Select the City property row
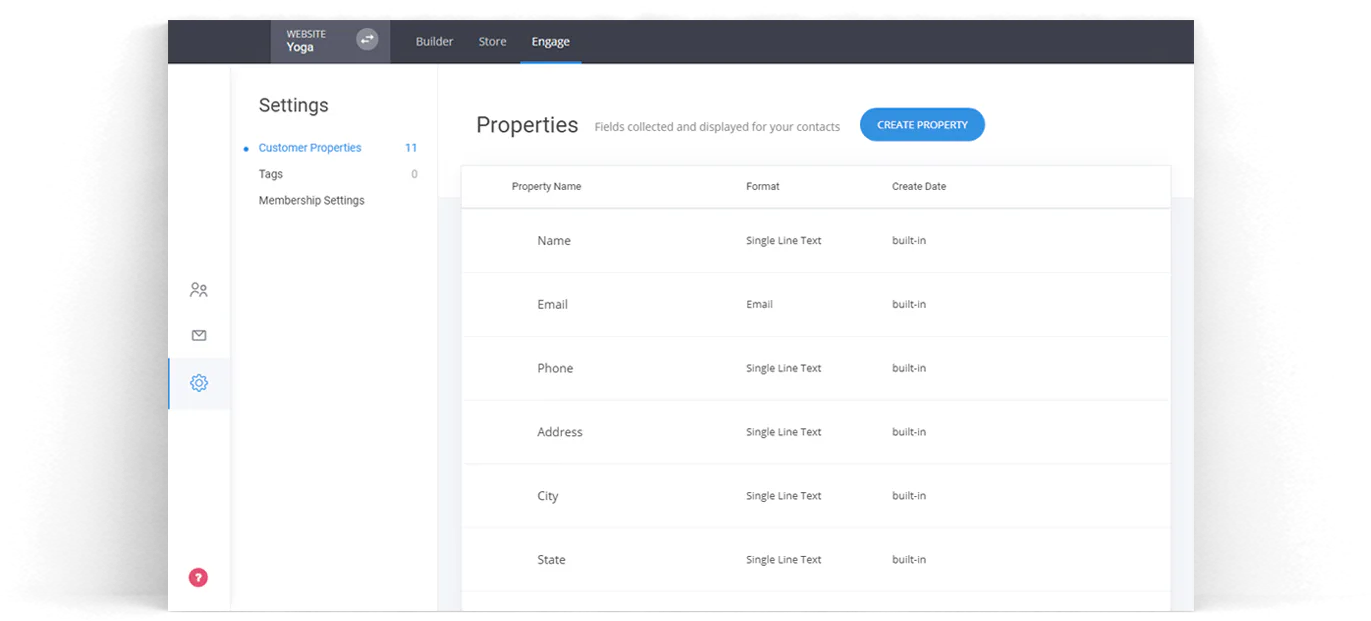 tap(547, 495)
